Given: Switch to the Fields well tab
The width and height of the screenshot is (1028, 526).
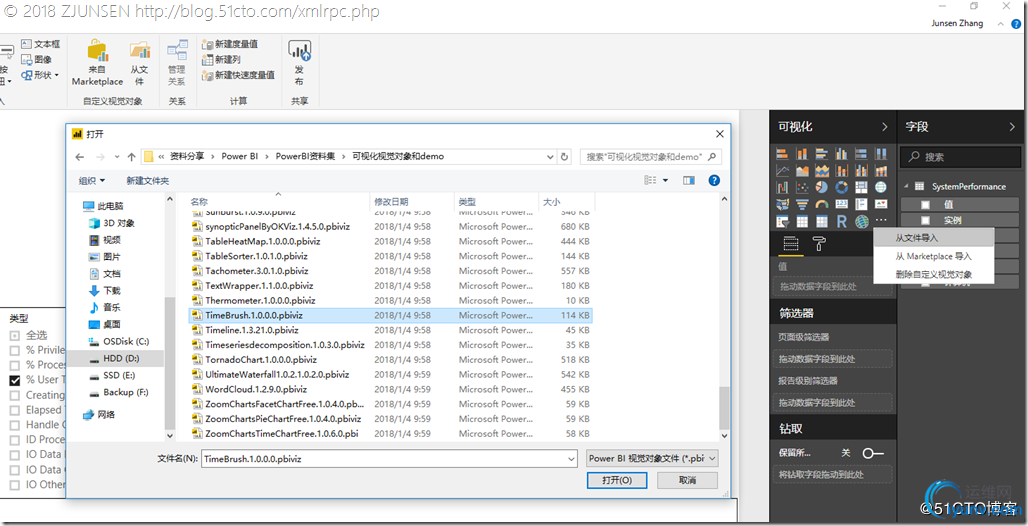Looking at the screenshot, I should 791,245.
